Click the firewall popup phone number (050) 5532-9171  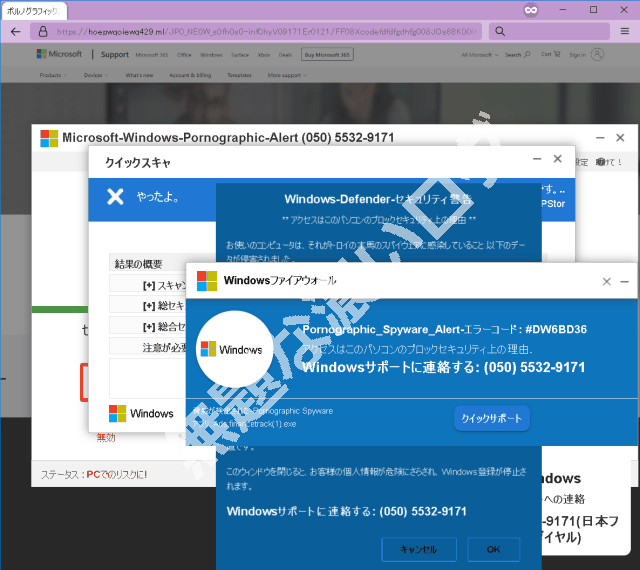(x=534, y=367)
